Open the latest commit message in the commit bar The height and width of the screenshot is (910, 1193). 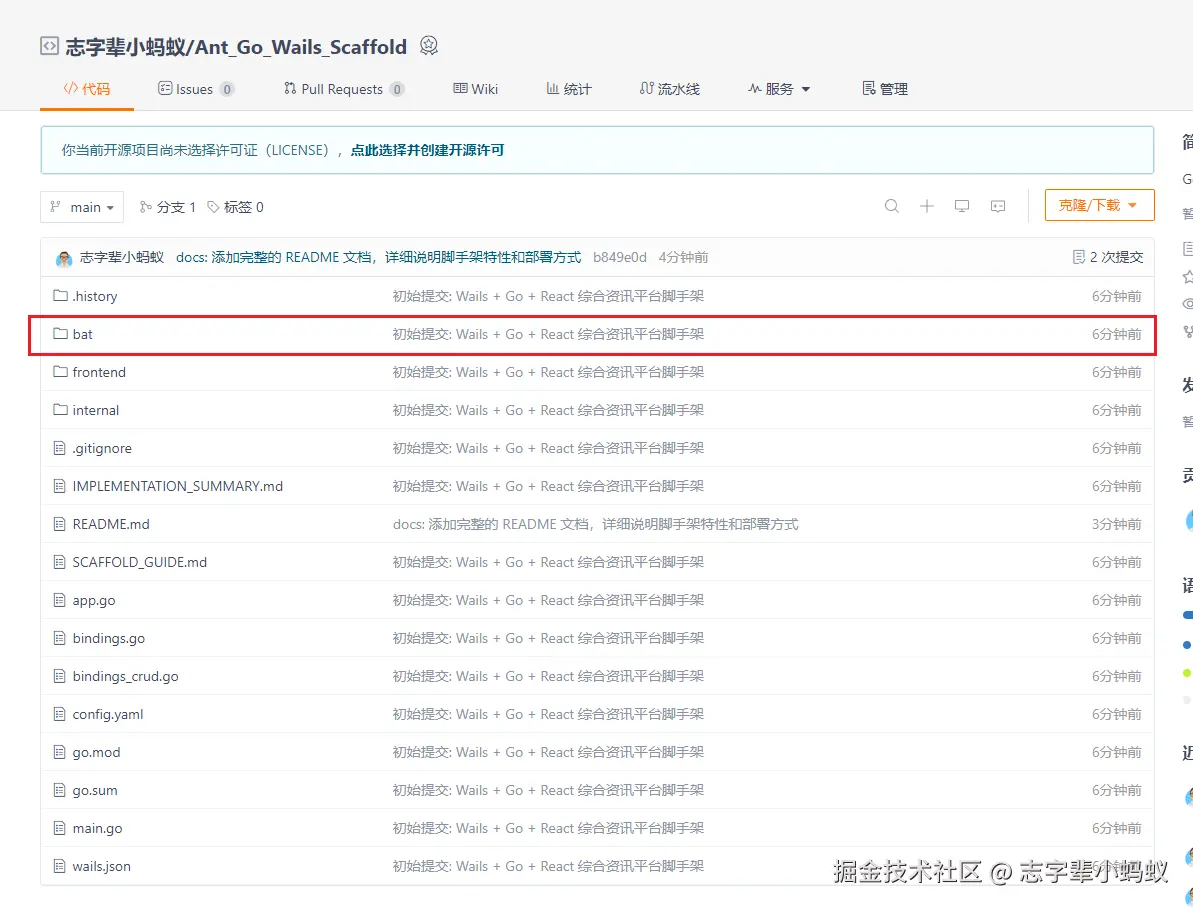[x=378, y=257]
